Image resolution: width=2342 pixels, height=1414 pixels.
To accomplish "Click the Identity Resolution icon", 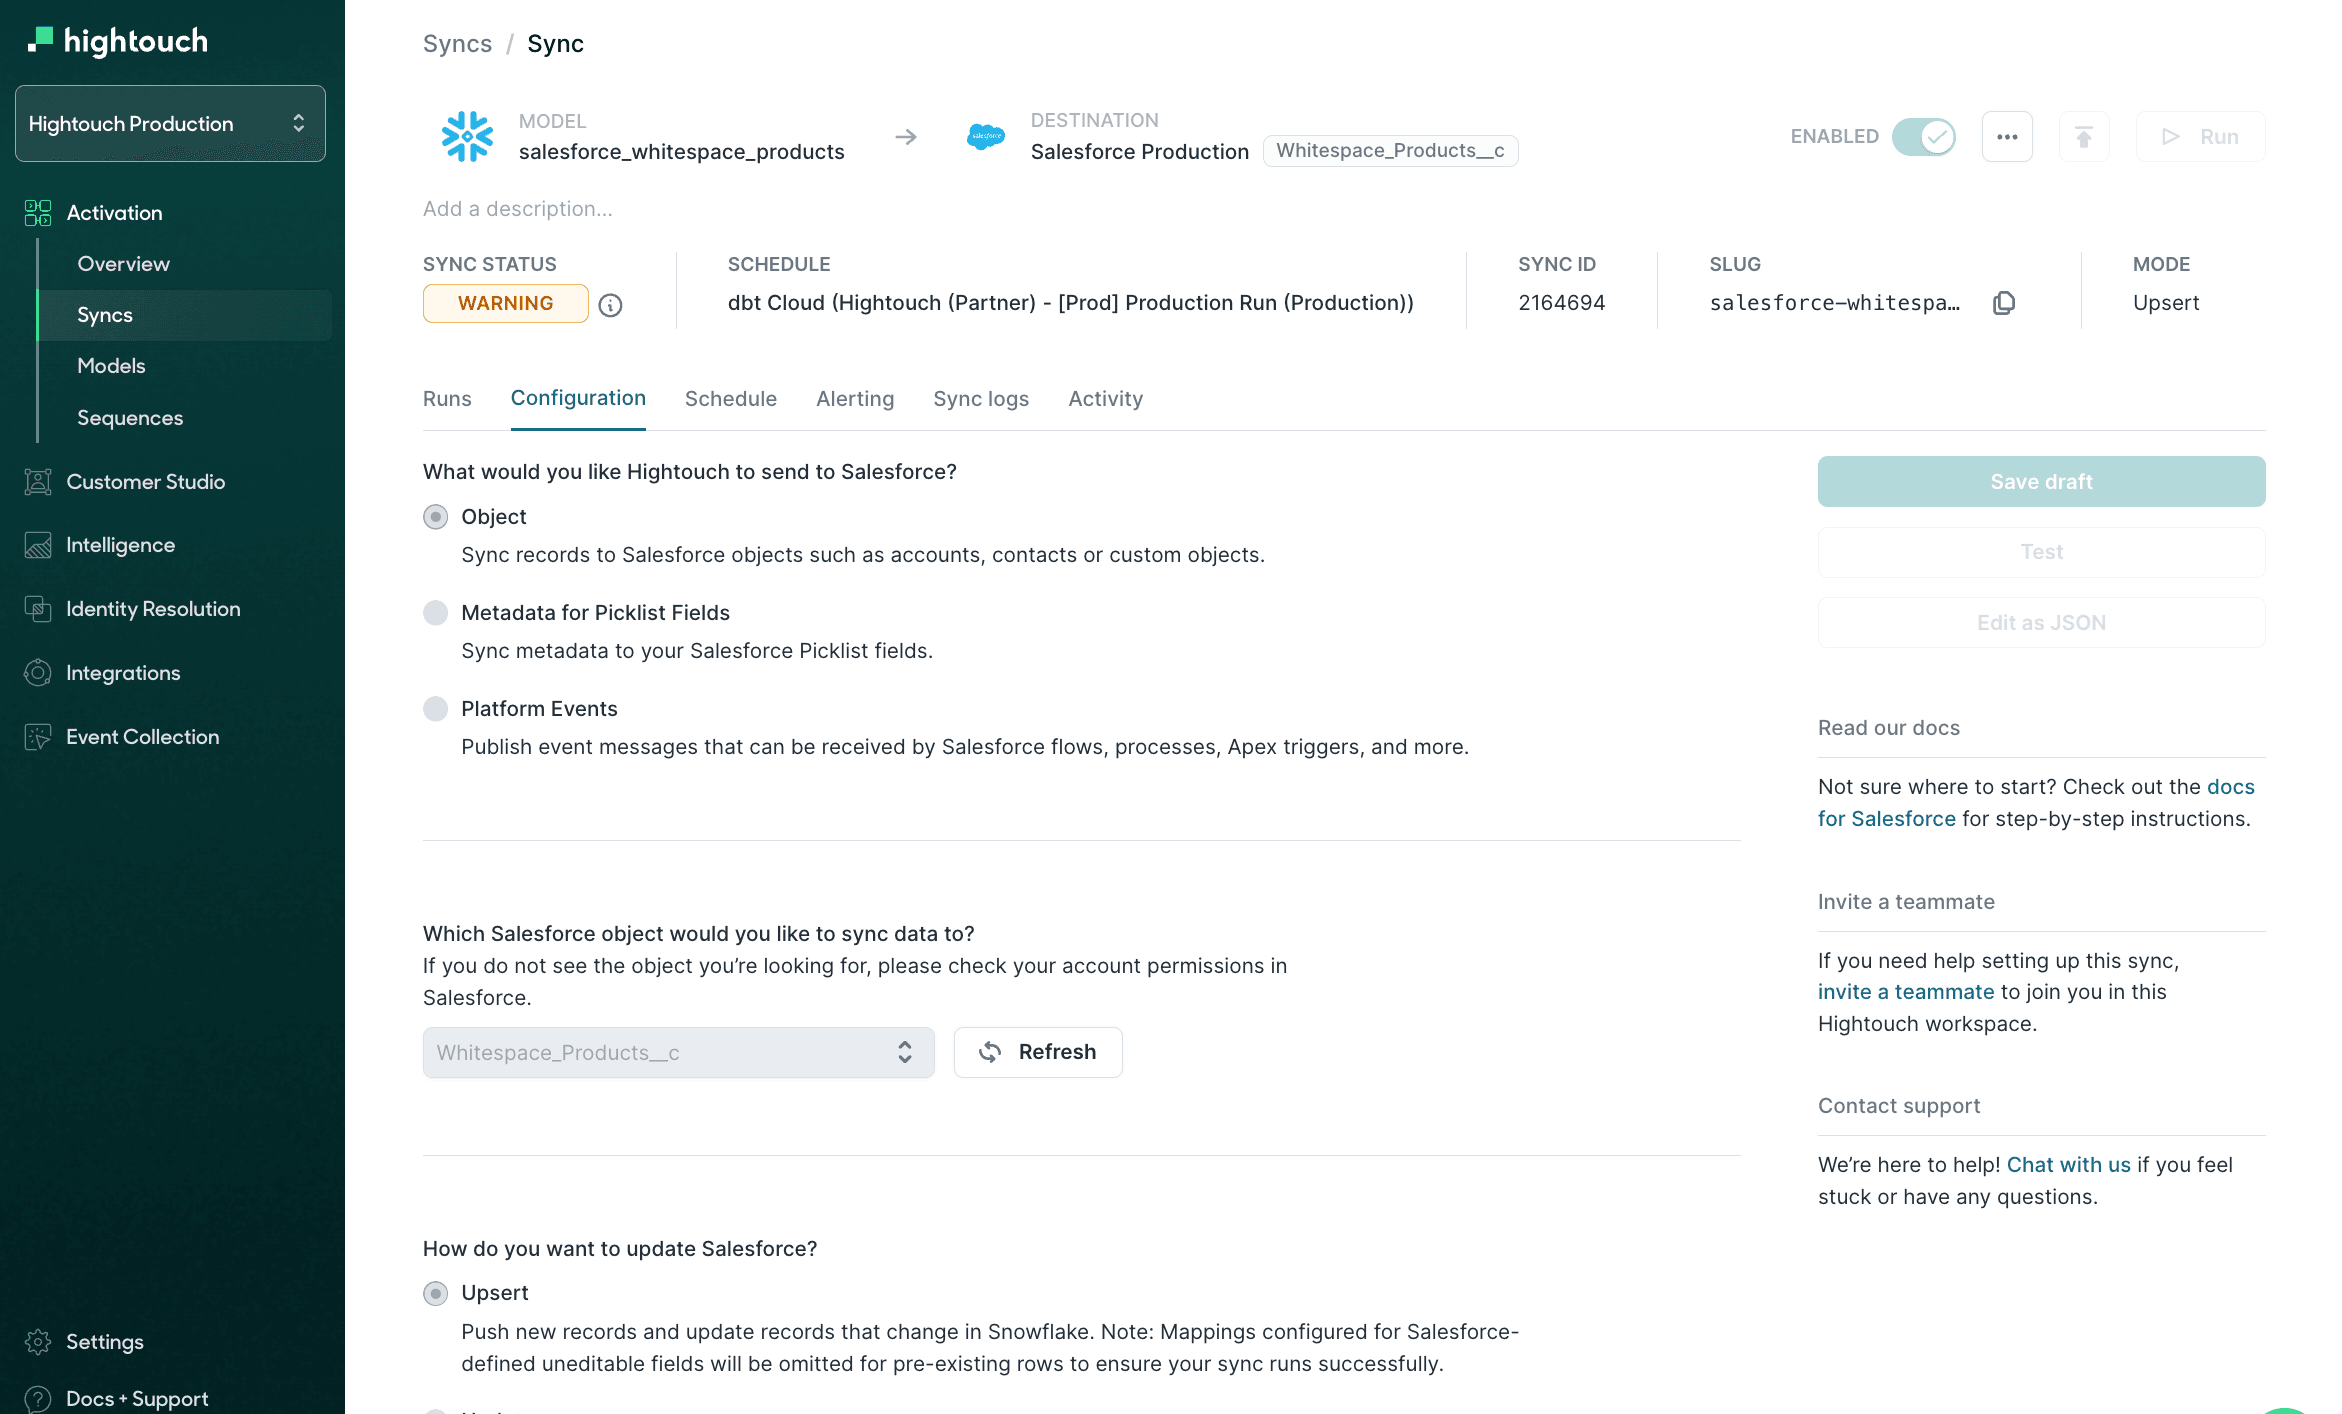I will [x=38, y=609].
